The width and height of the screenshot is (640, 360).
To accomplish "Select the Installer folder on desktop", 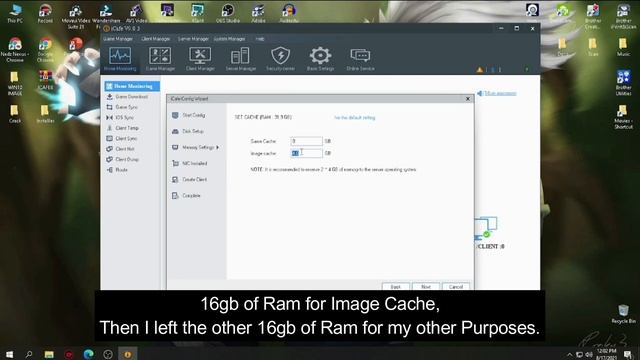I will click(45, 114).
